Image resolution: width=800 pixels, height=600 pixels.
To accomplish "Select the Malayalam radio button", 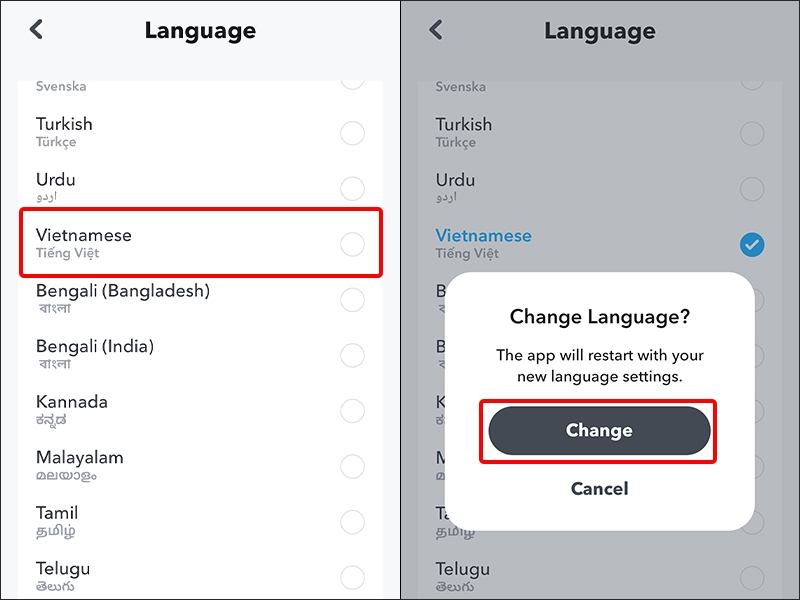I will [352, 467].
